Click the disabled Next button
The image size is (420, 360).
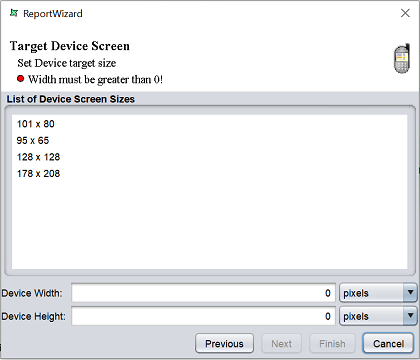(281, 344)
